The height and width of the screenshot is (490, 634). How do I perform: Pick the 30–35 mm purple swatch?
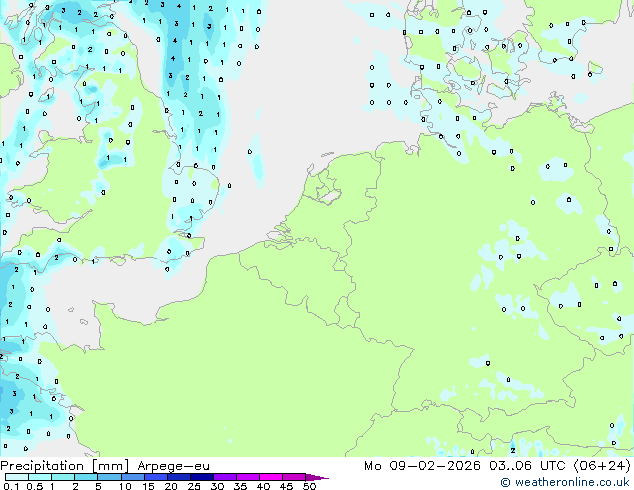tap(224, 477)
